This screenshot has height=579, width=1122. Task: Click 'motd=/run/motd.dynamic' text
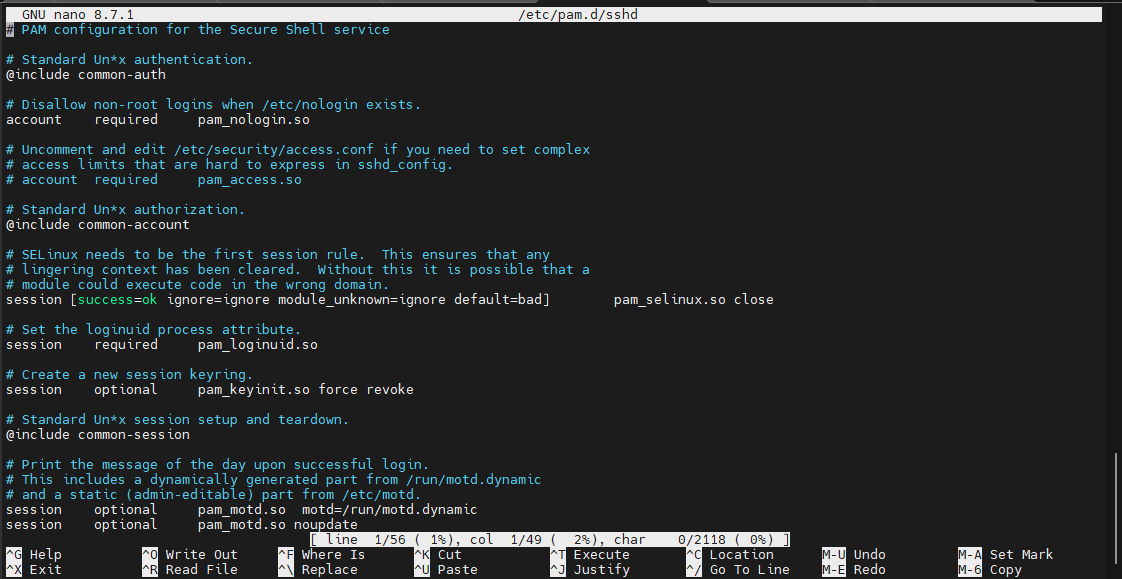(x=389, y=510)
